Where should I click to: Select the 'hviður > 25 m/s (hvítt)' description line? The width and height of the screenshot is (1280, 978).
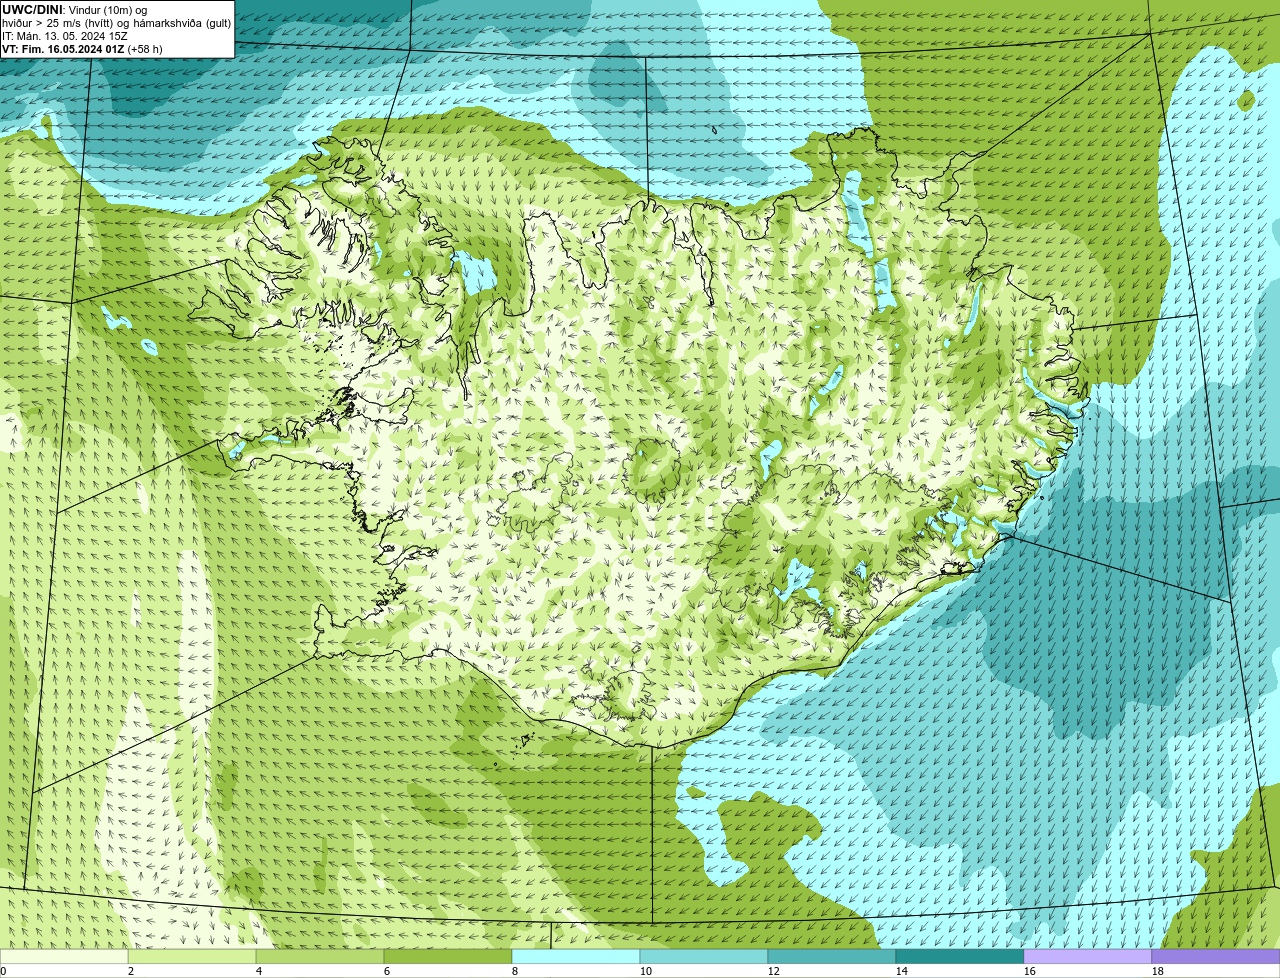117,23
